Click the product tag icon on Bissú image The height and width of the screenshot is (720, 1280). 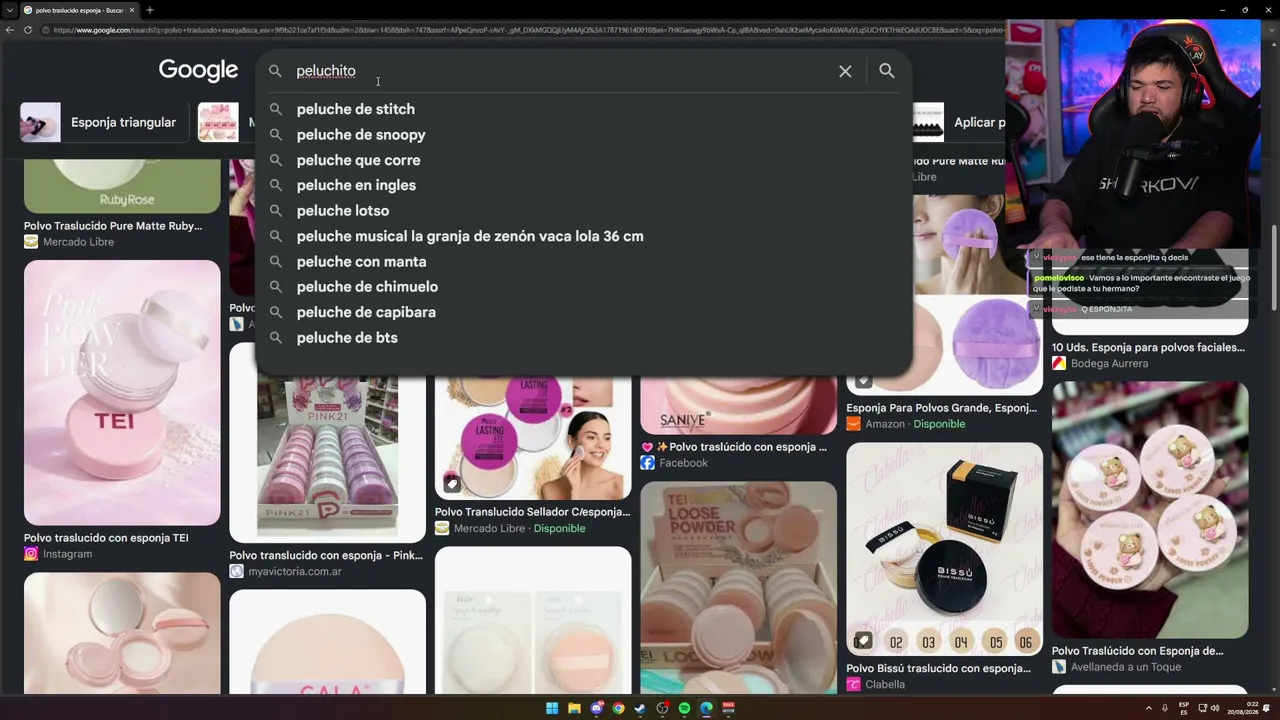pos(863,641)
